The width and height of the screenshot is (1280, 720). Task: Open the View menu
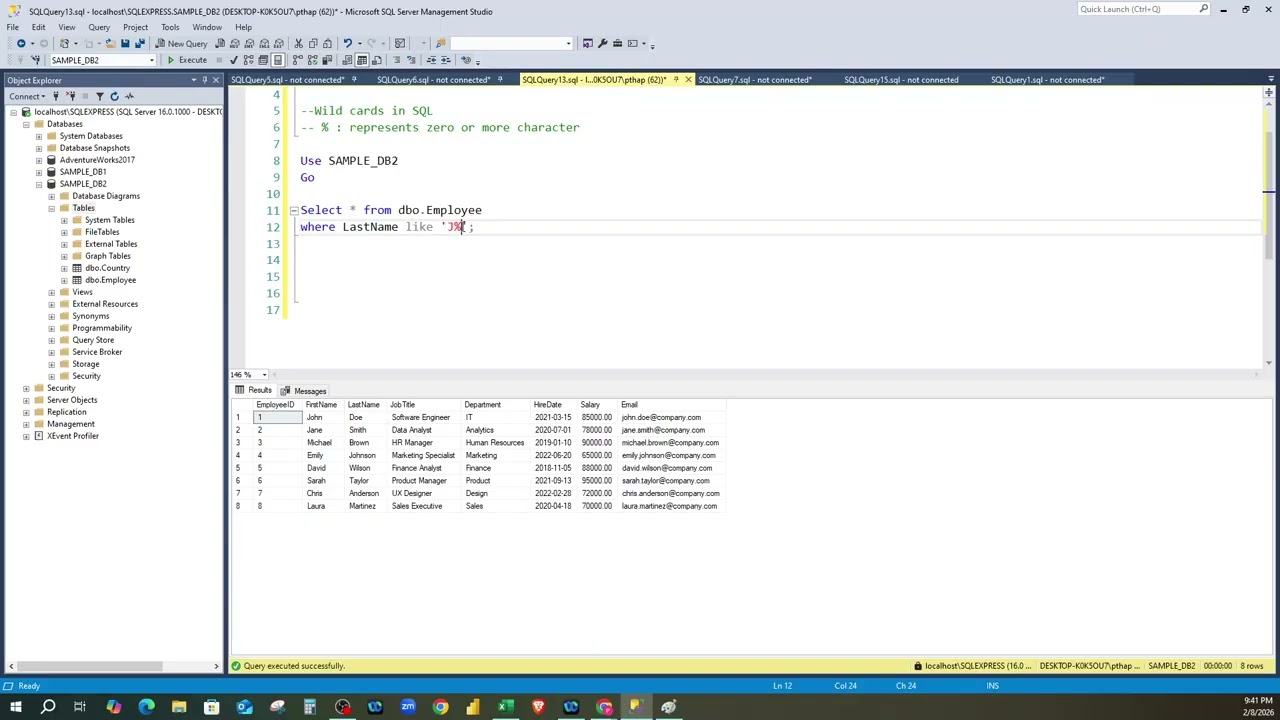[x=66, y=27]
